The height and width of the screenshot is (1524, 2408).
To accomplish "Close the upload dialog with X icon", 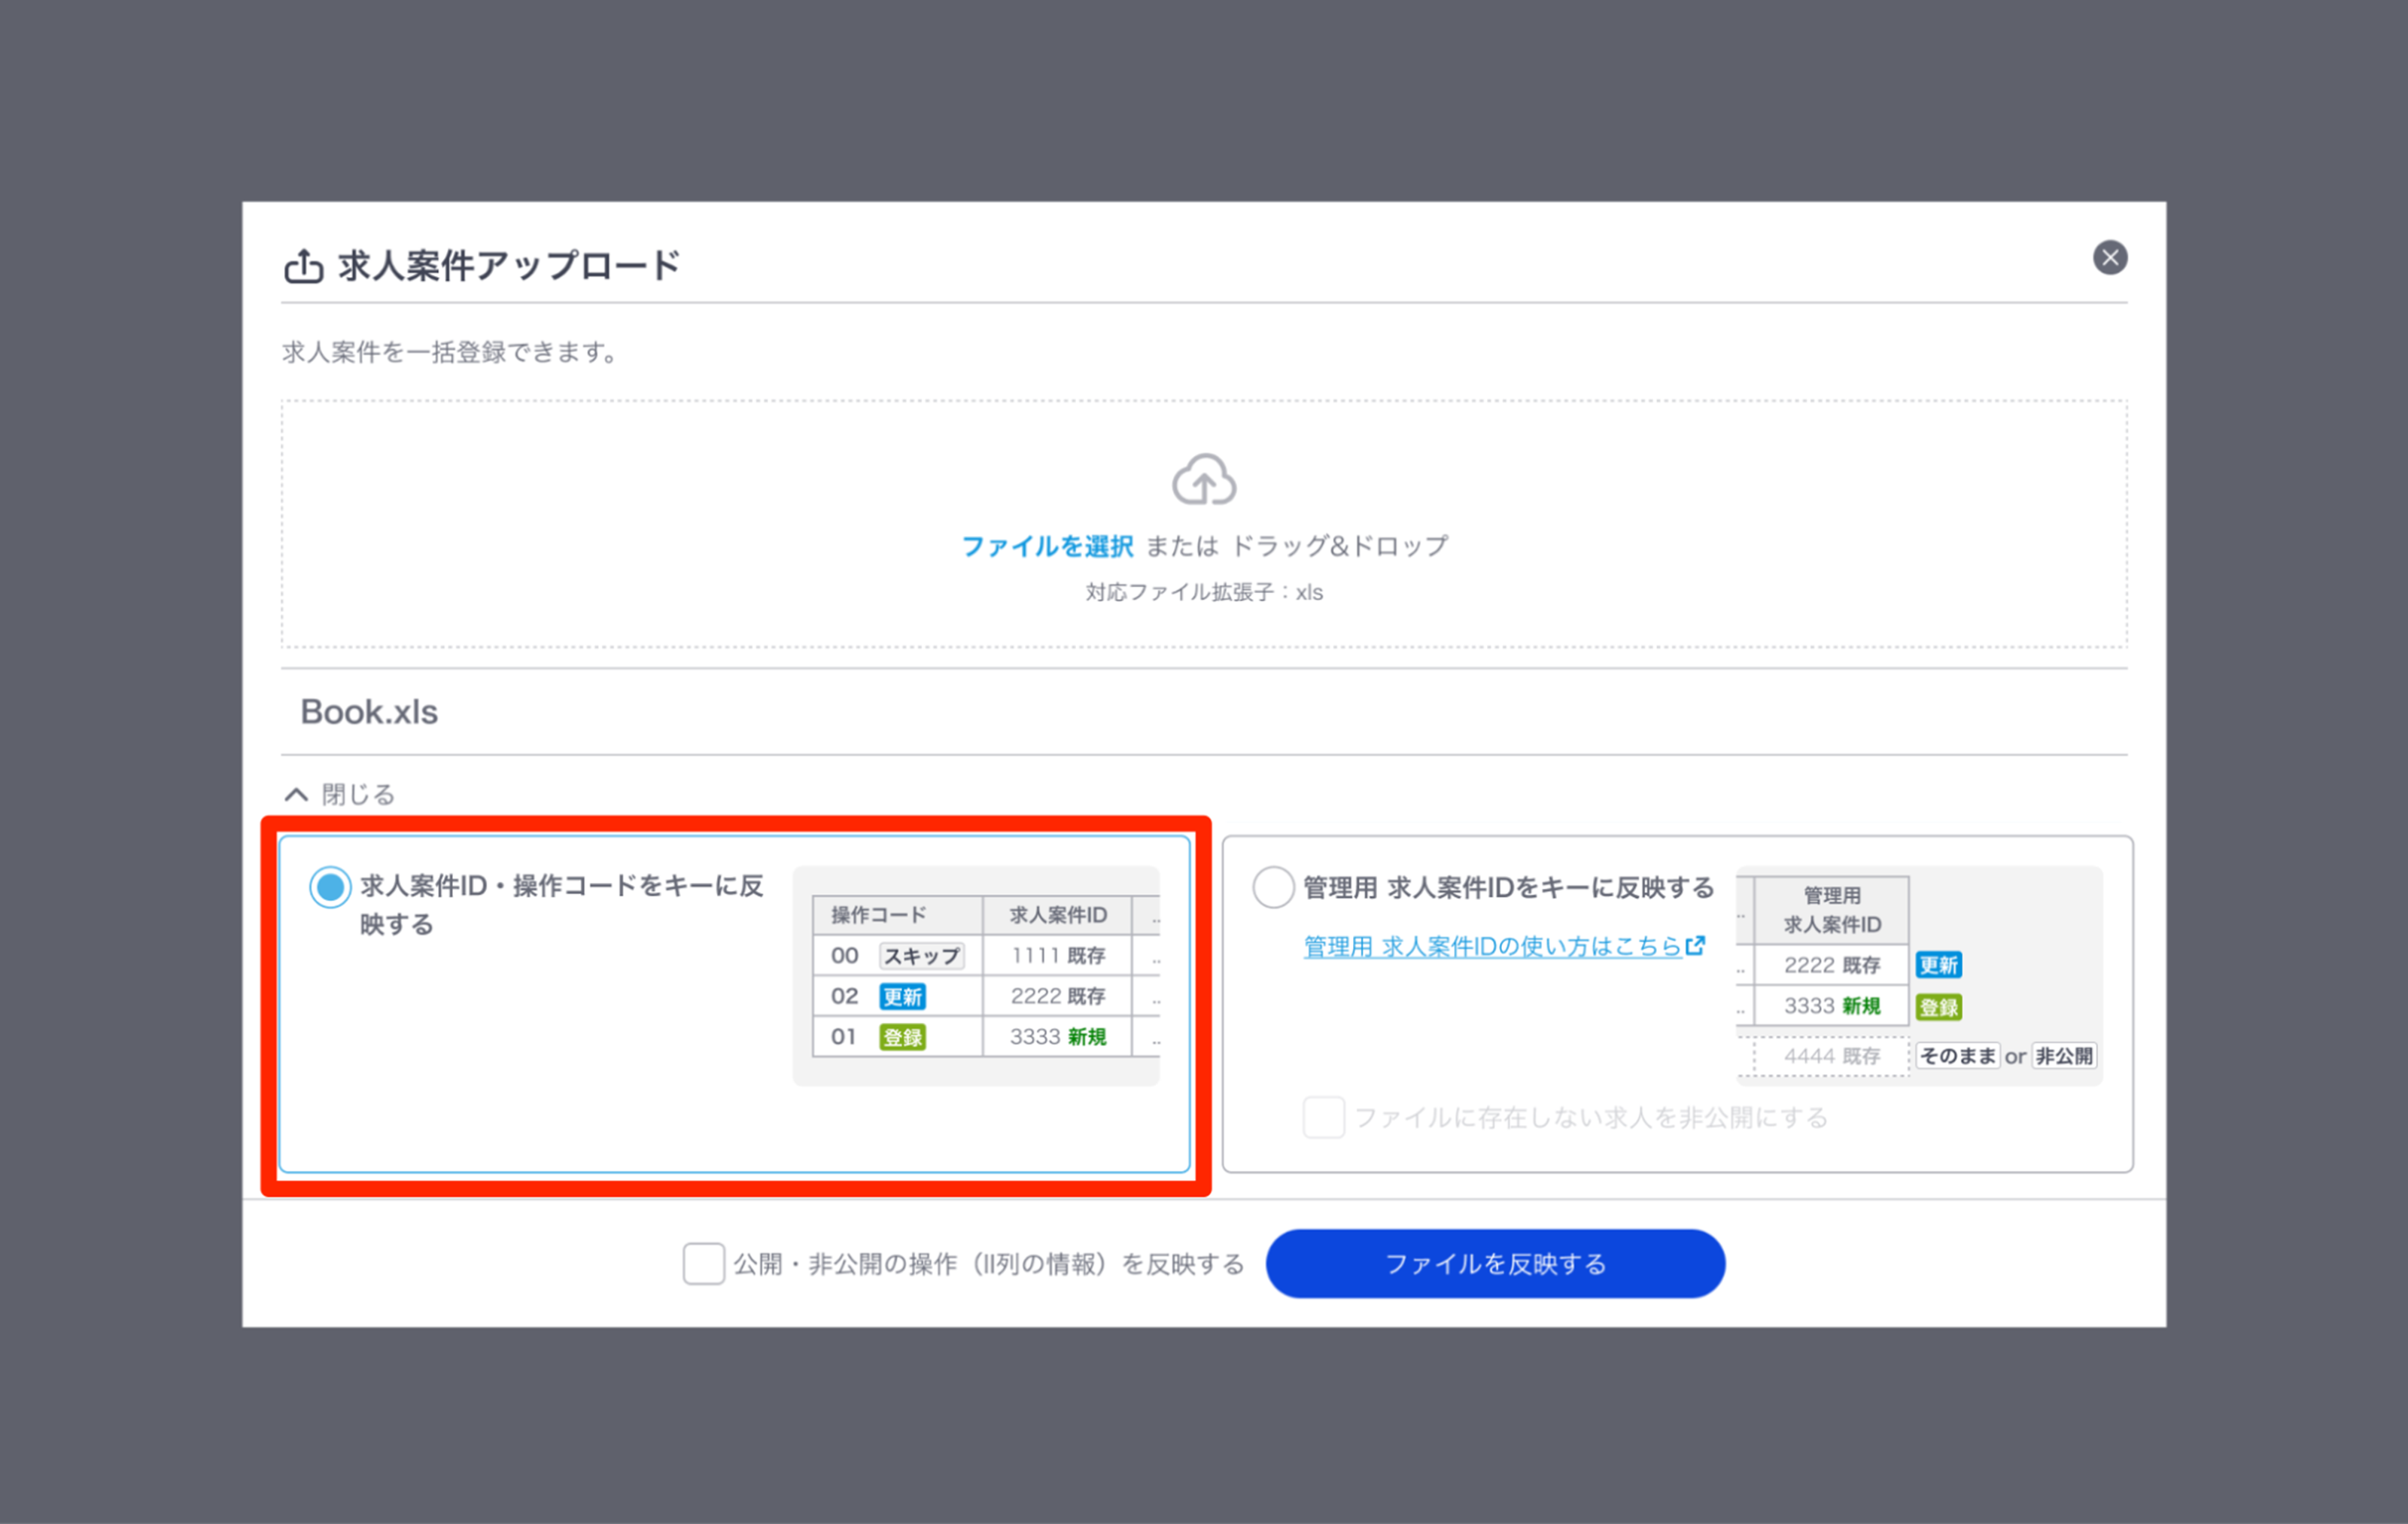I will 2110,258.
